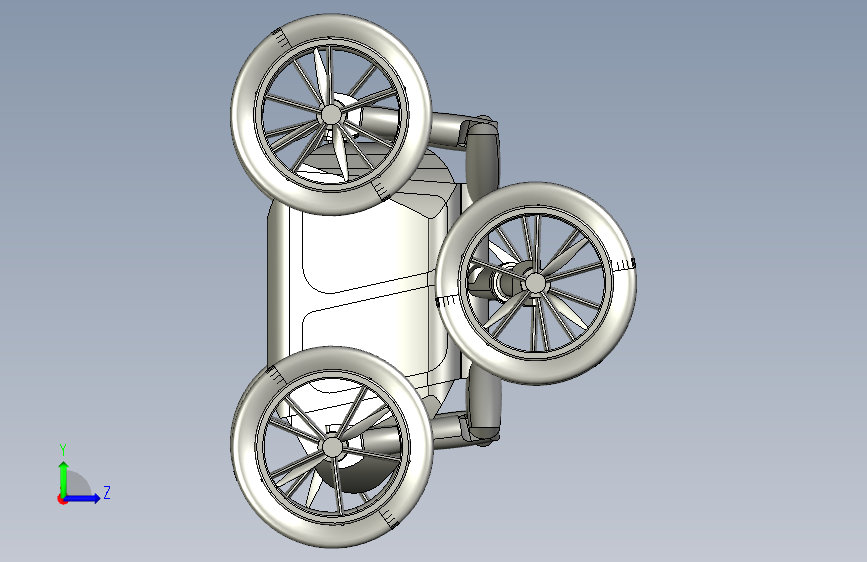The width and height of the screenshot is (867, 562).
Task: Click the green Y axis of the triad
Action: (x=64, y=478)
